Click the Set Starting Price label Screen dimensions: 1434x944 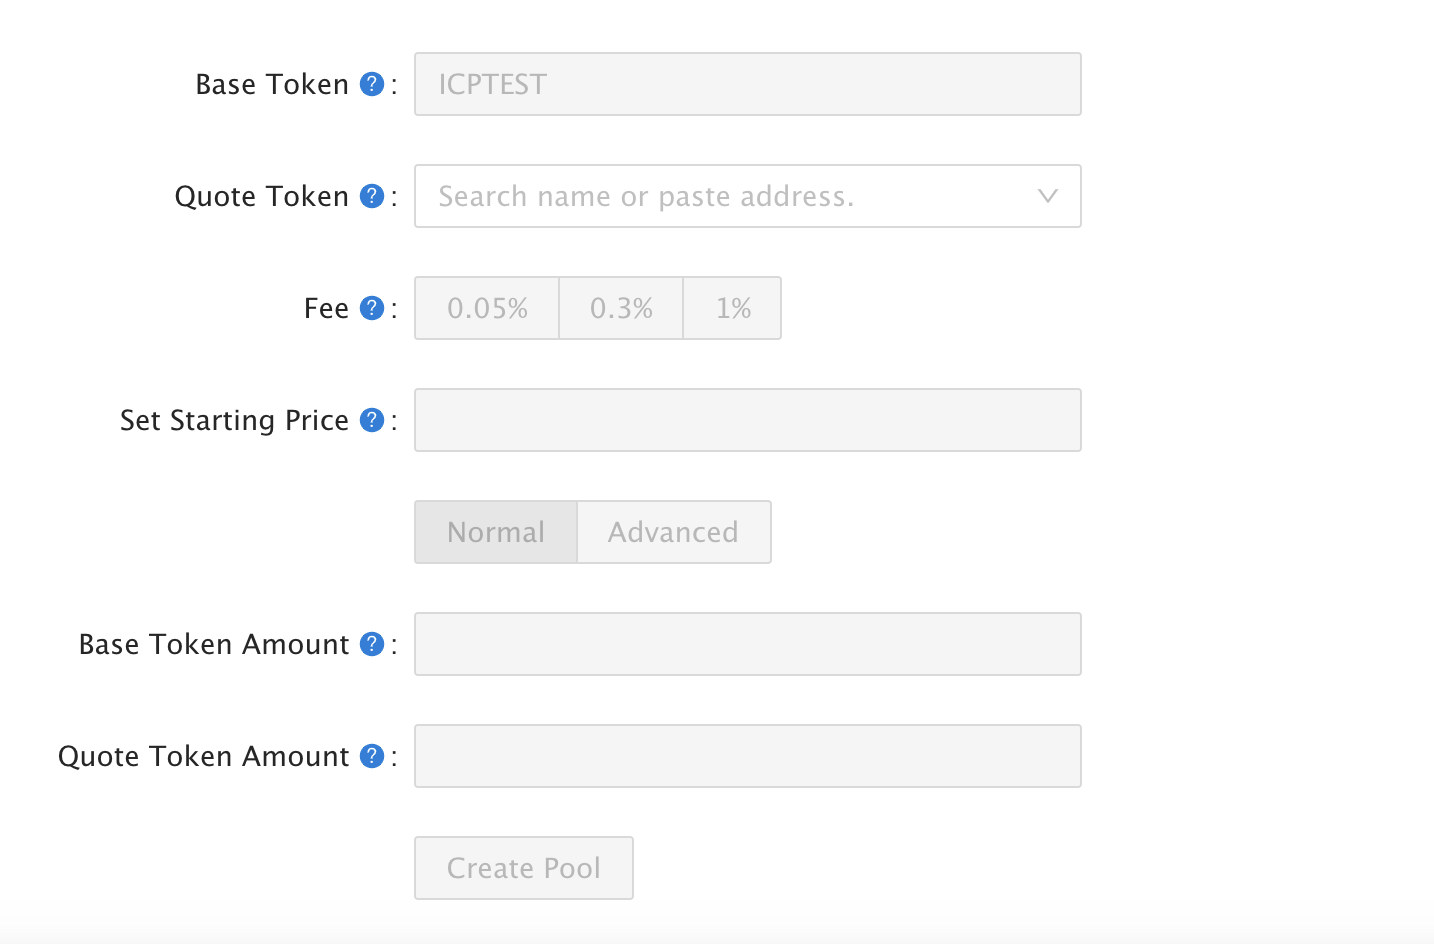click(x=234, y=420)
